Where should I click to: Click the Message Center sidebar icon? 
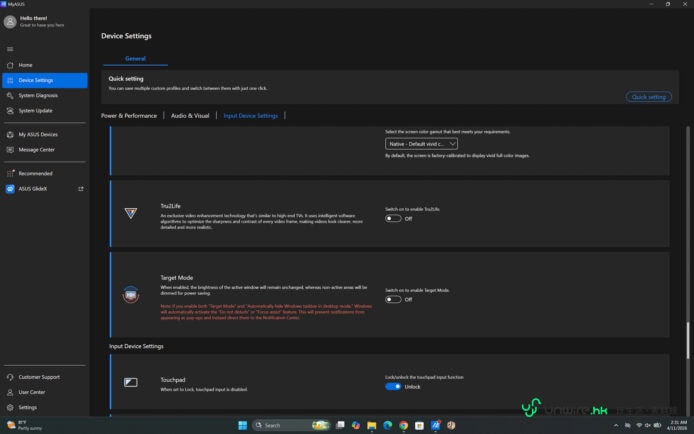point(10,150)
